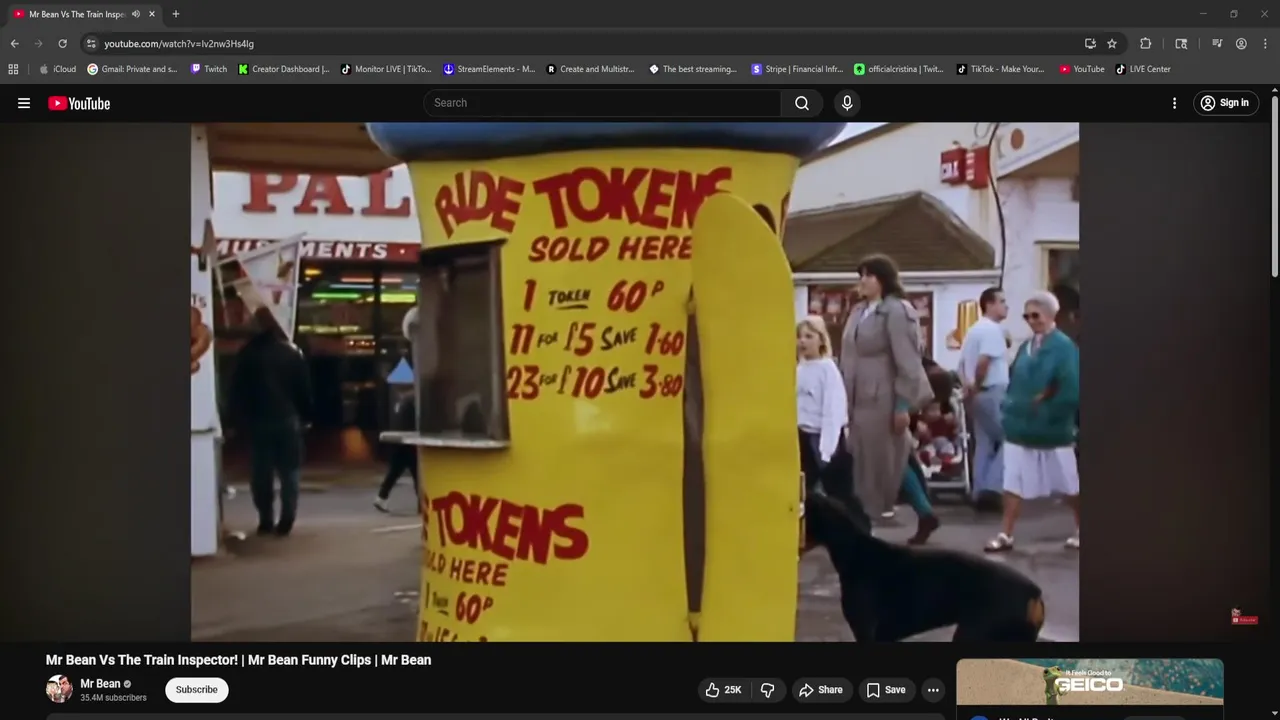Image resolution: width=1280 pixels, height=720 pixels.
Task: Open more actions ellipsis under video
Action: (x=933, y=690)
